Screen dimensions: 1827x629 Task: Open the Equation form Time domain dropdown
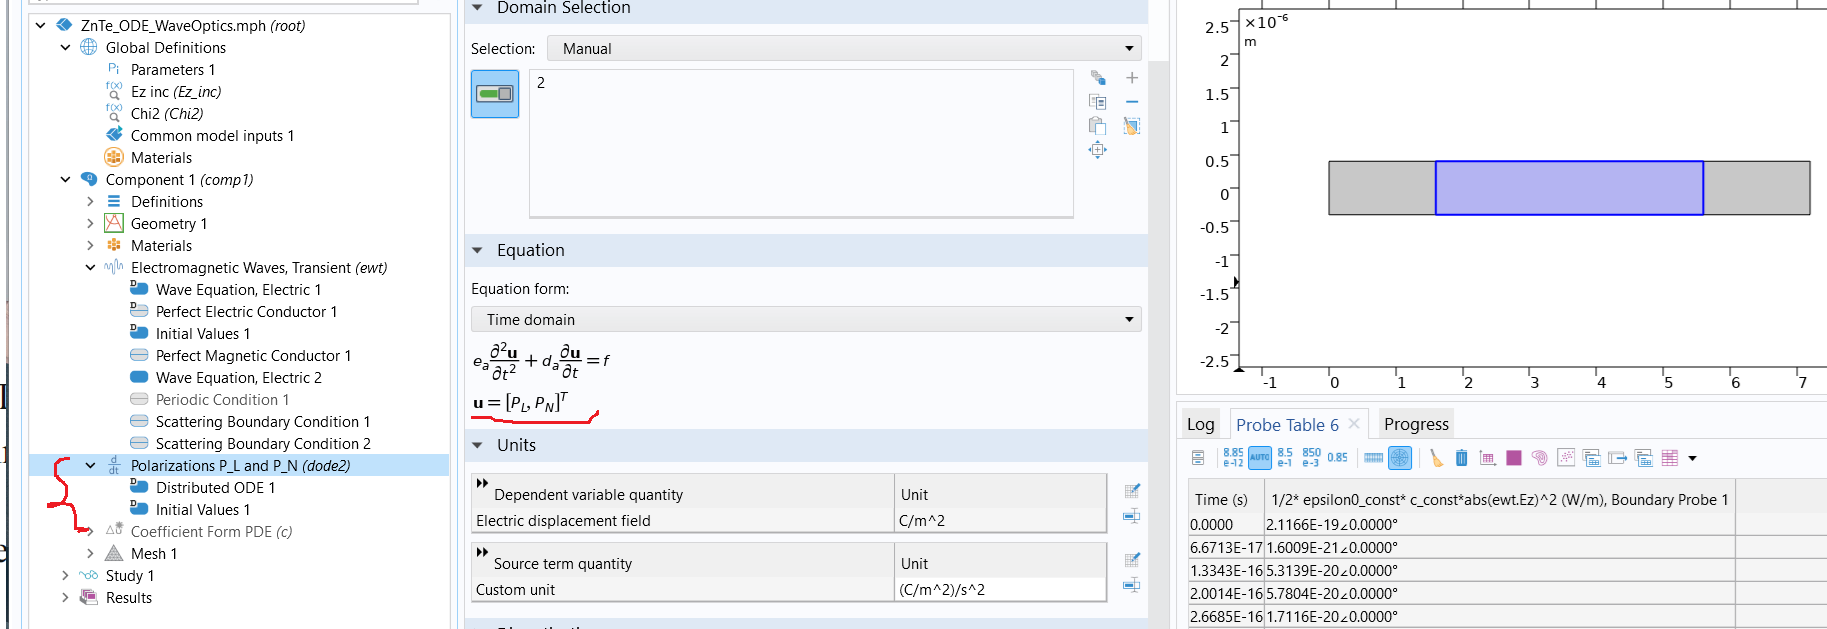806,320
